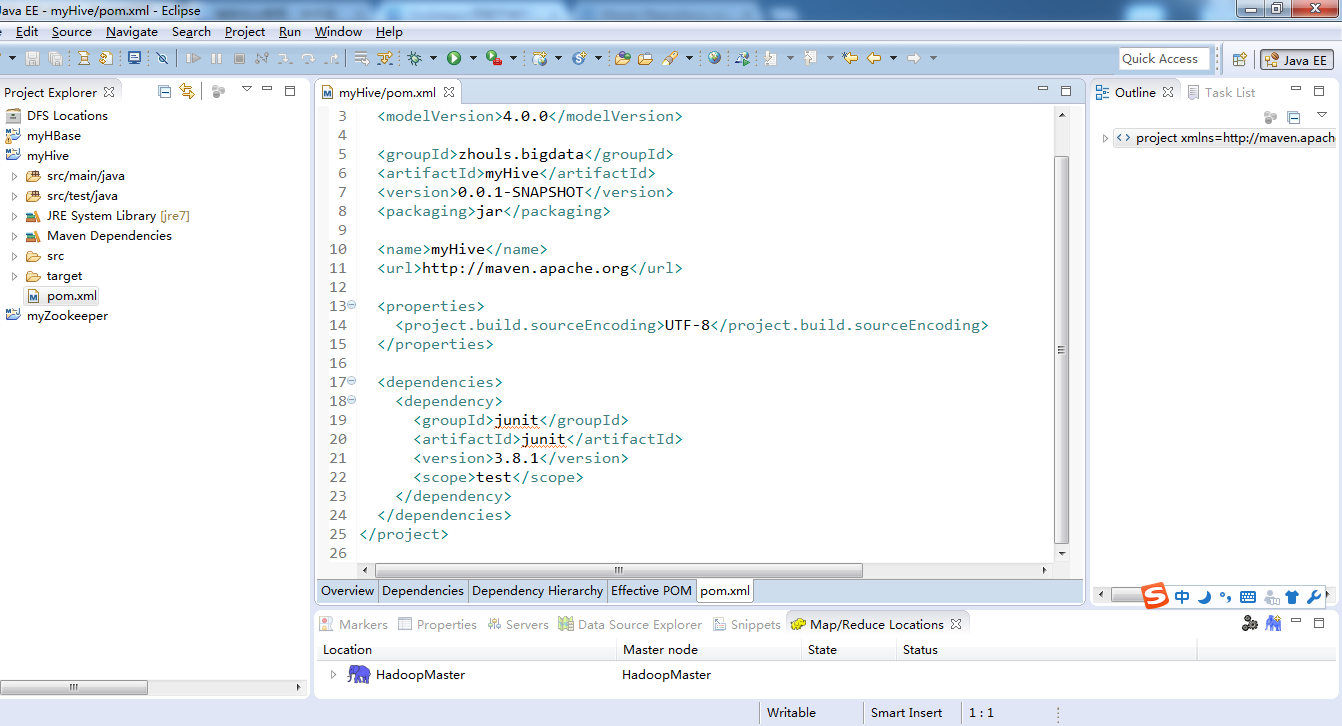Click the Sogou input method S icon
1342x726 pixels.
coord(1156,595)
